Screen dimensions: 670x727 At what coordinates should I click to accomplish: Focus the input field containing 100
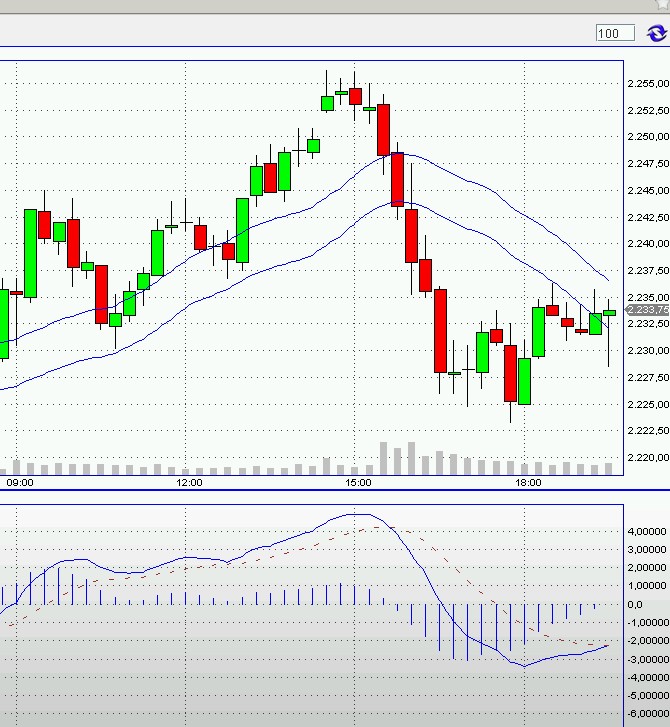[615, 33]
